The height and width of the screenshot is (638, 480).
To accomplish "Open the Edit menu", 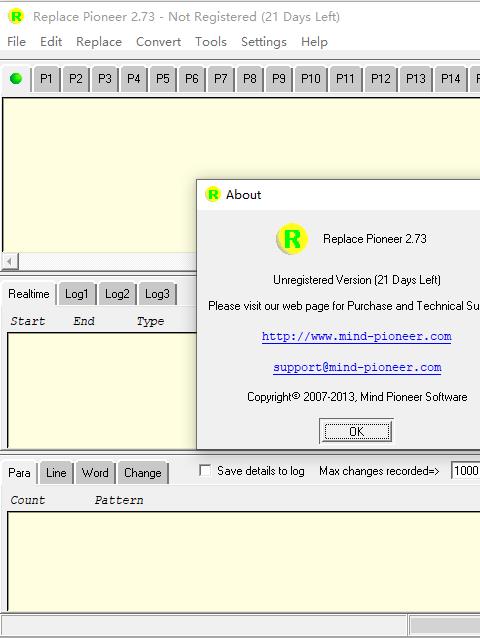I will coord(51,42).
